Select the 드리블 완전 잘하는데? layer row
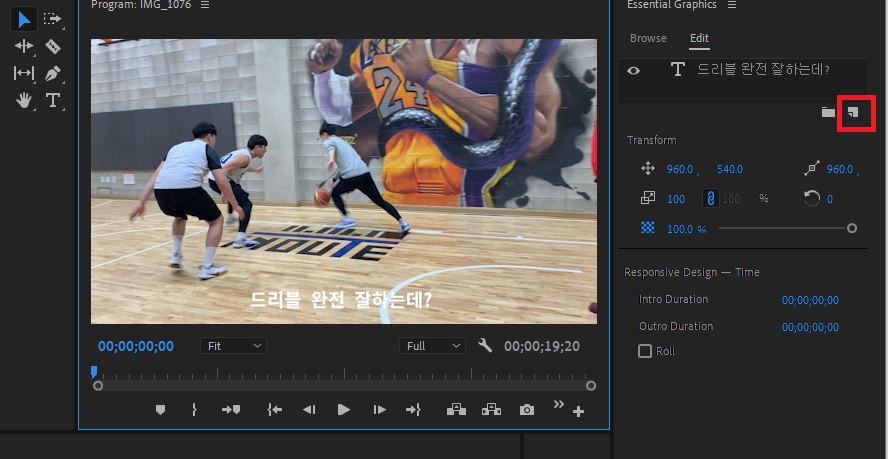Screen dimensions: 888x459 pos(742,70)
